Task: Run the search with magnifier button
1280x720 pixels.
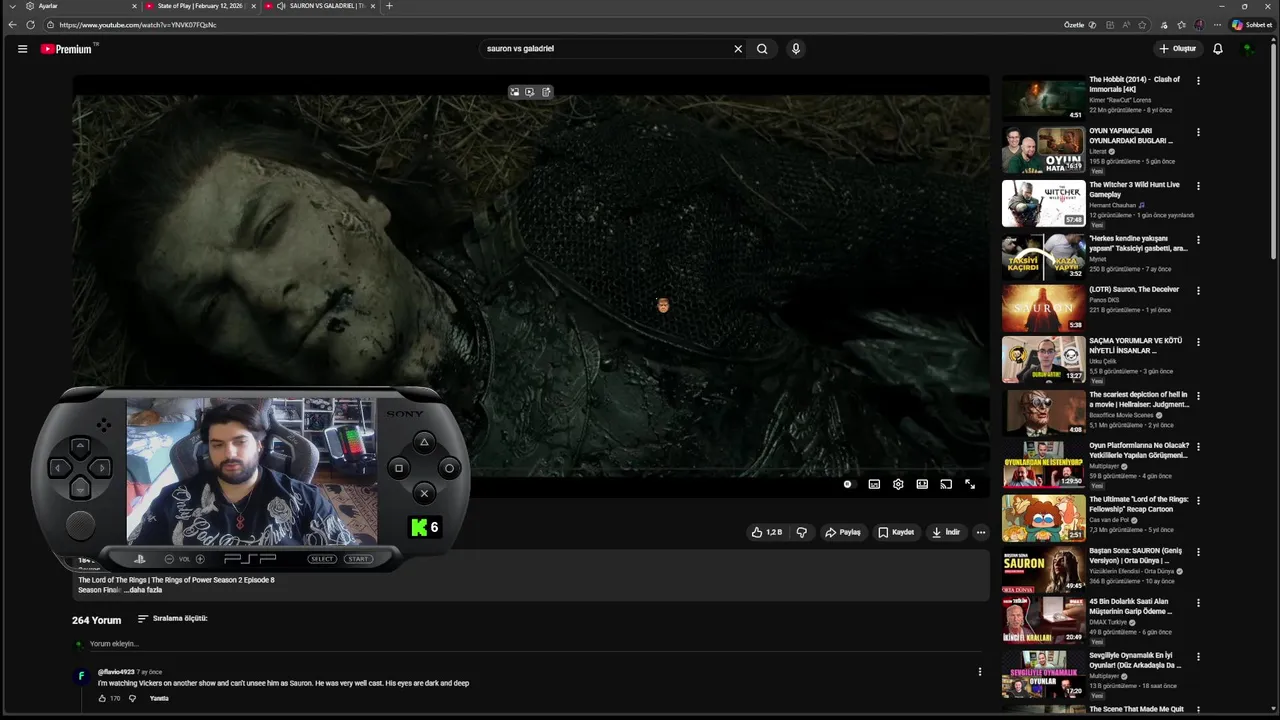Action: click(x=762, y=48)
